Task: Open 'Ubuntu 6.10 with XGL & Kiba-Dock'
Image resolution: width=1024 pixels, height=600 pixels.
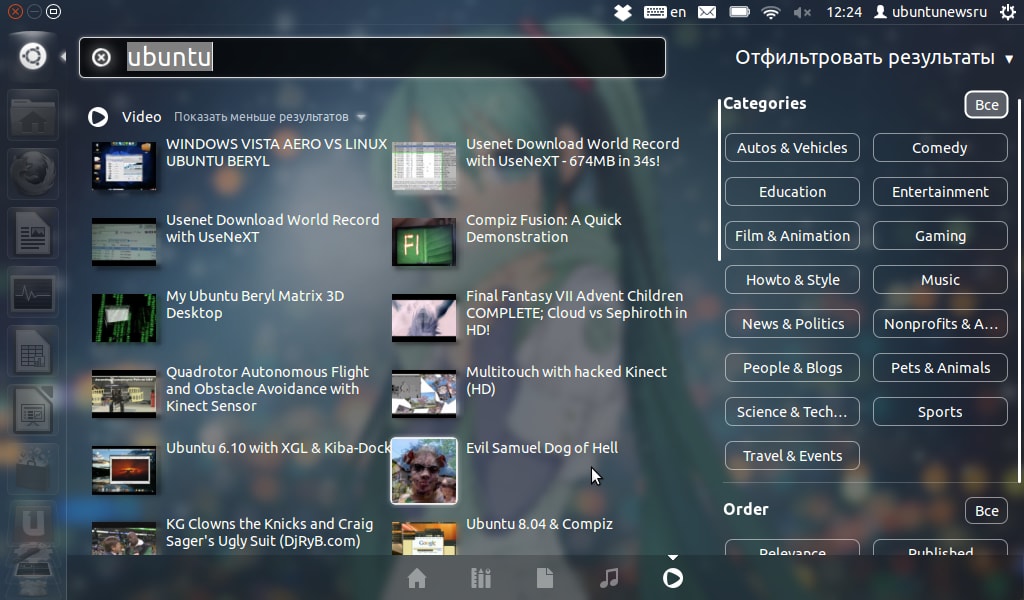Action: coord(278,448)
